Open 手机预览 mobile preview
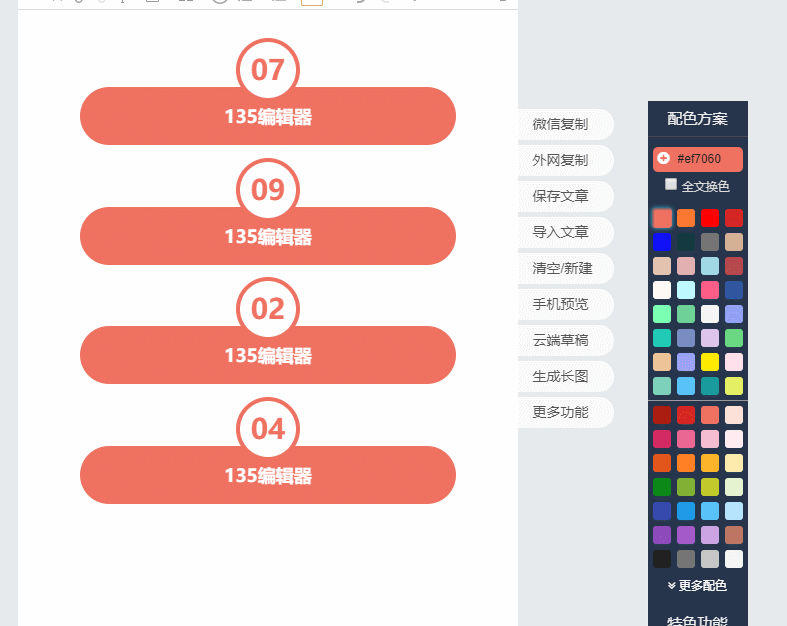This screenshot has height=626, width=787. coord(561,304)
